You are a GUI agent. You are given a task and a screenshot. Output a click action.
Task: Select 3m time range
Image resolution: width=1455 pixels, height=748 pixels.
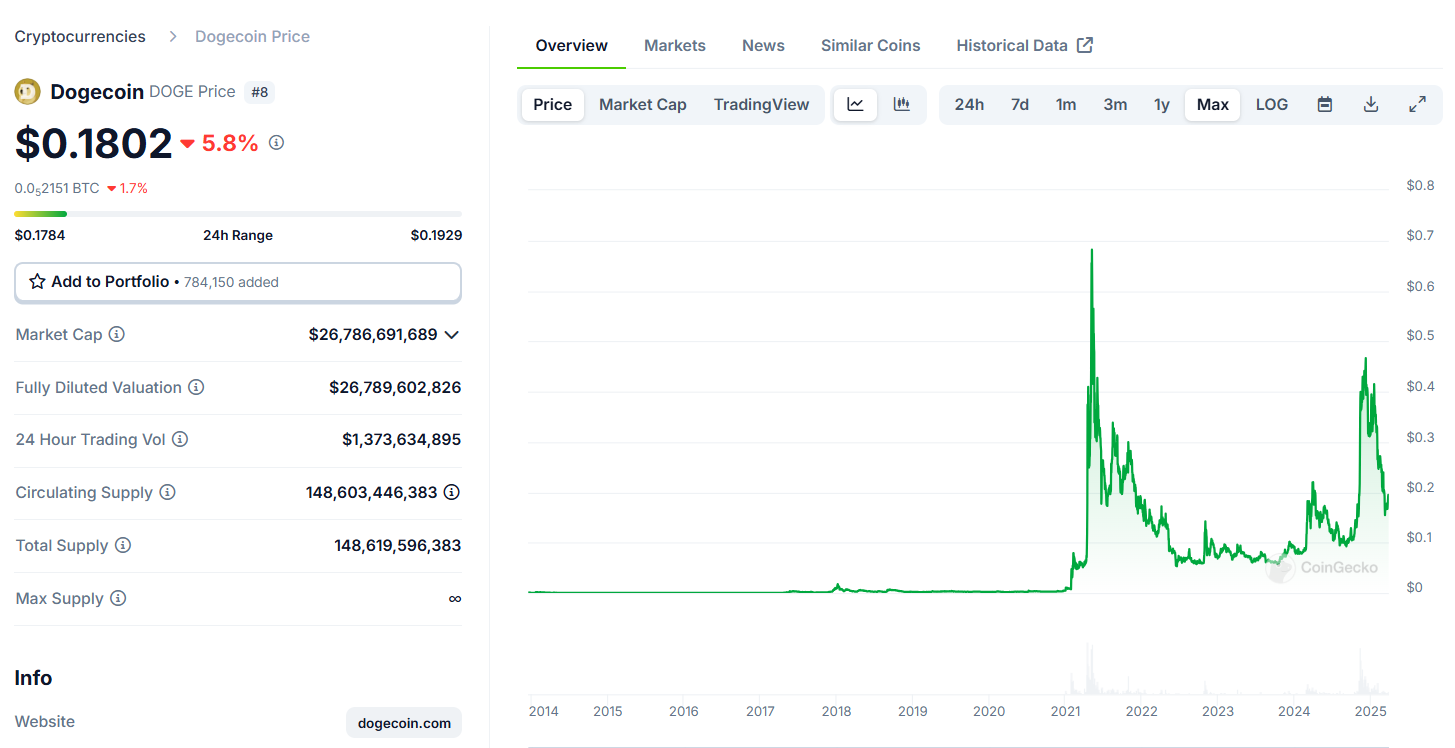pyautogui.click(x=1115, y=104)
